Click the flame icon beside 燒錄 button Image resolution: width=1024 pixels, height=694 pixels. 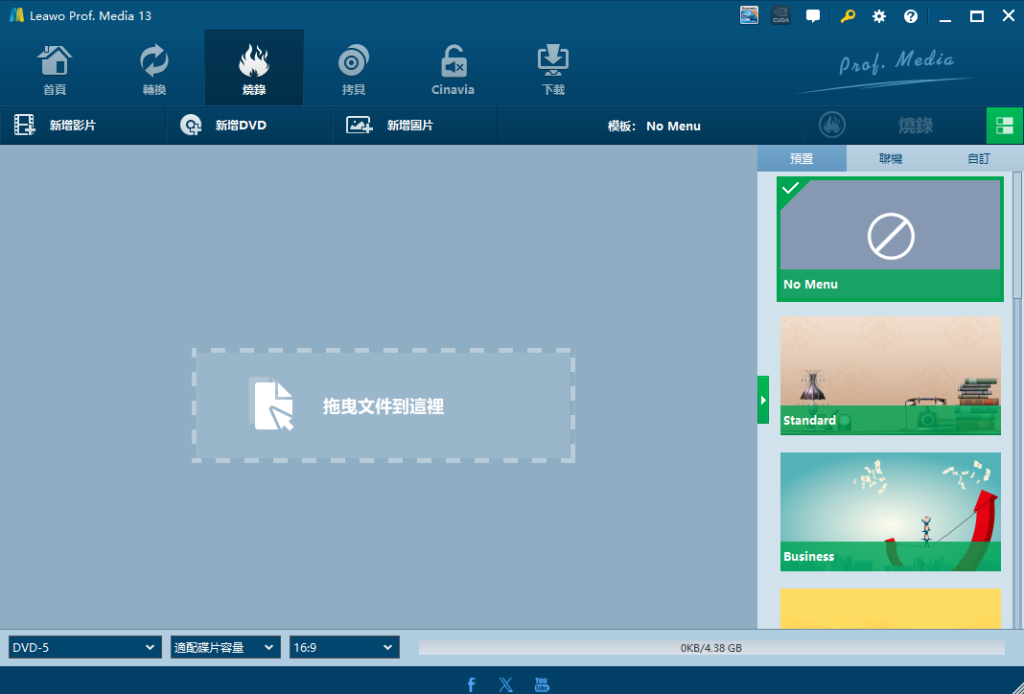[x=832, y=125]
